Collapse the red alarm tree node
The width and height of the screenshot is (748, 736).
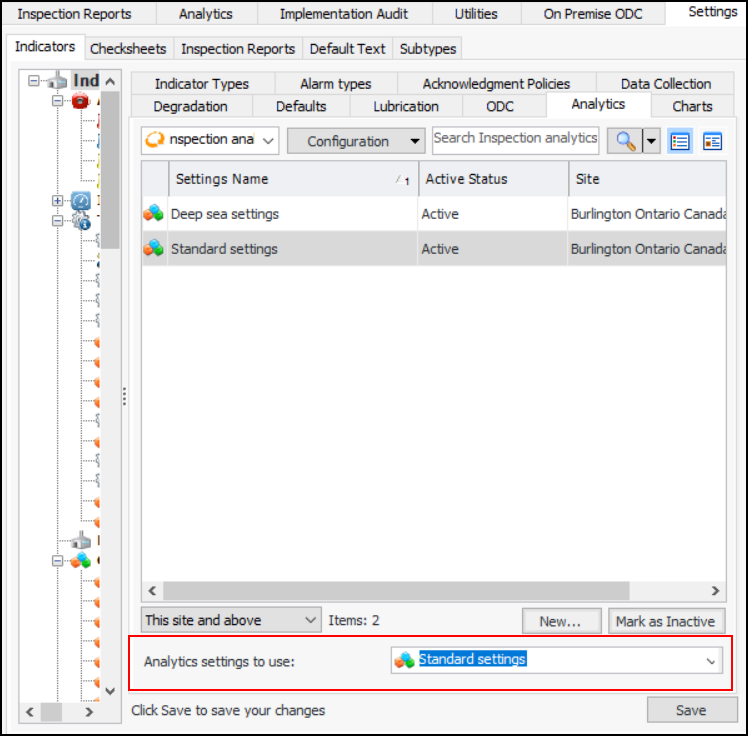(x=57, y=101)
